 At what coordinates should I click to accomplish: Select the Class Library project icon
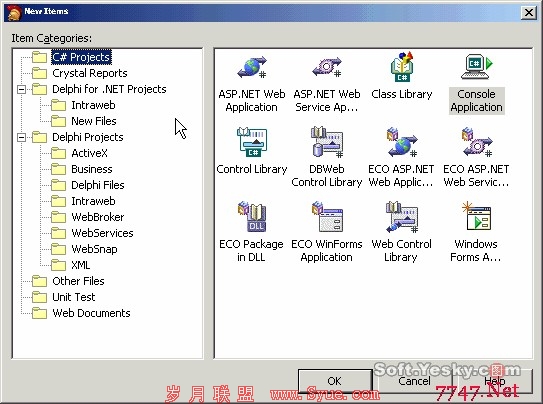point(402,67)
